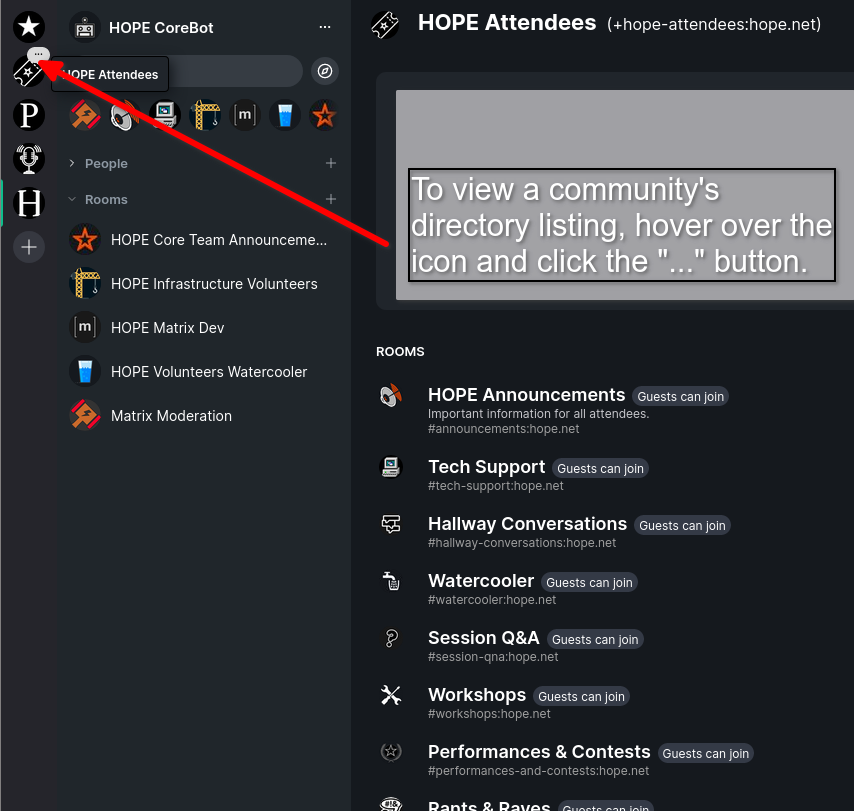854x811 pixels.
Task: Open the Tech Support room listing
Action: click(486, 467)
